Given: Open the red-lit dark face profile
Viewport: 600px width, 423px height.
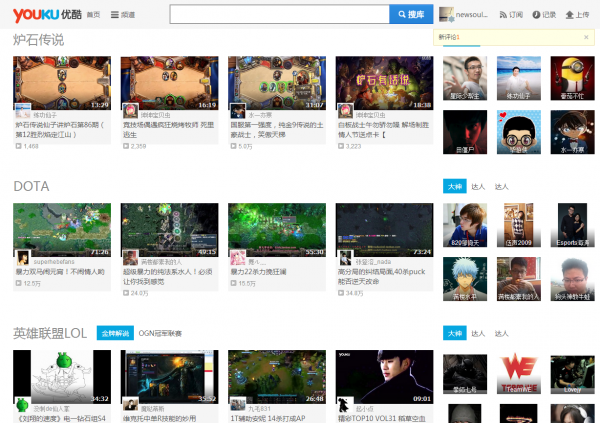Looking at the screenshot, I should (x=465, y=132).
